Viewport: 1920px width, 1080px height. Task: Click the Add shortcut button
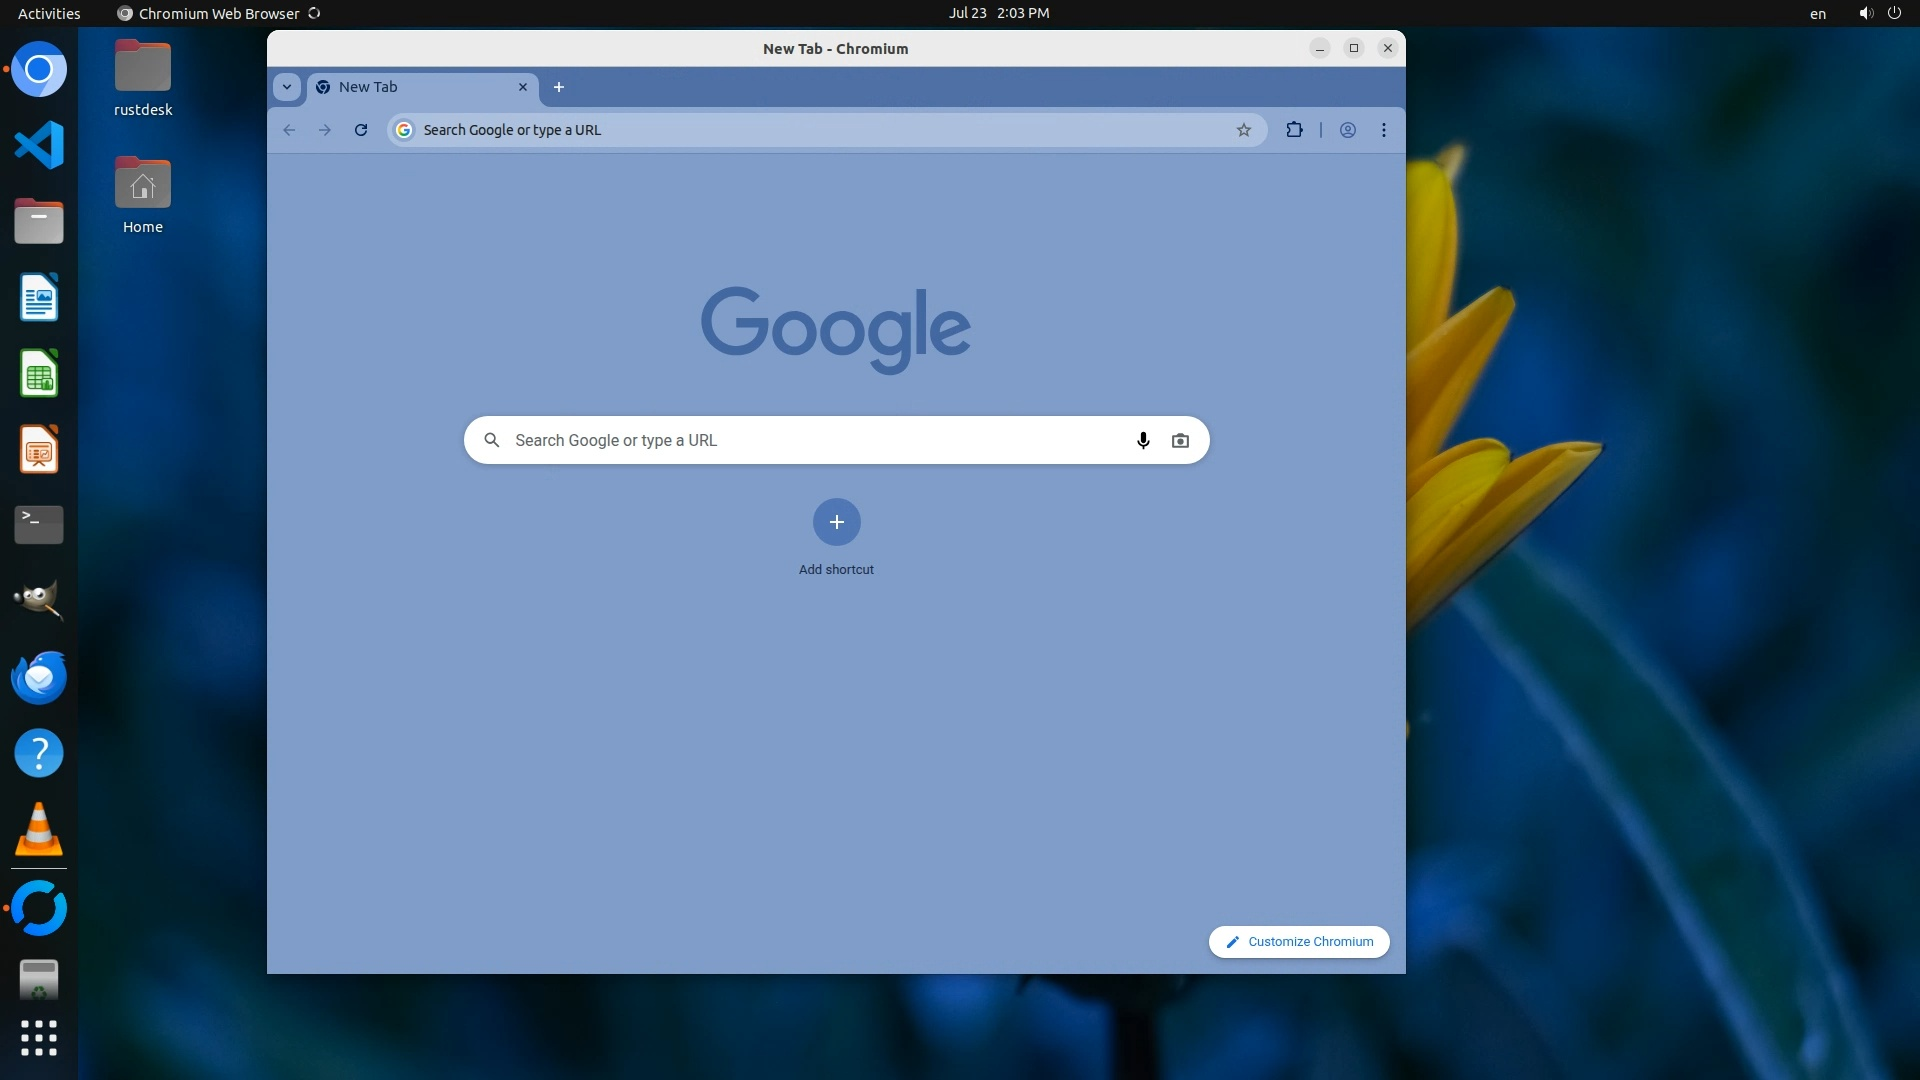point(836,522)
